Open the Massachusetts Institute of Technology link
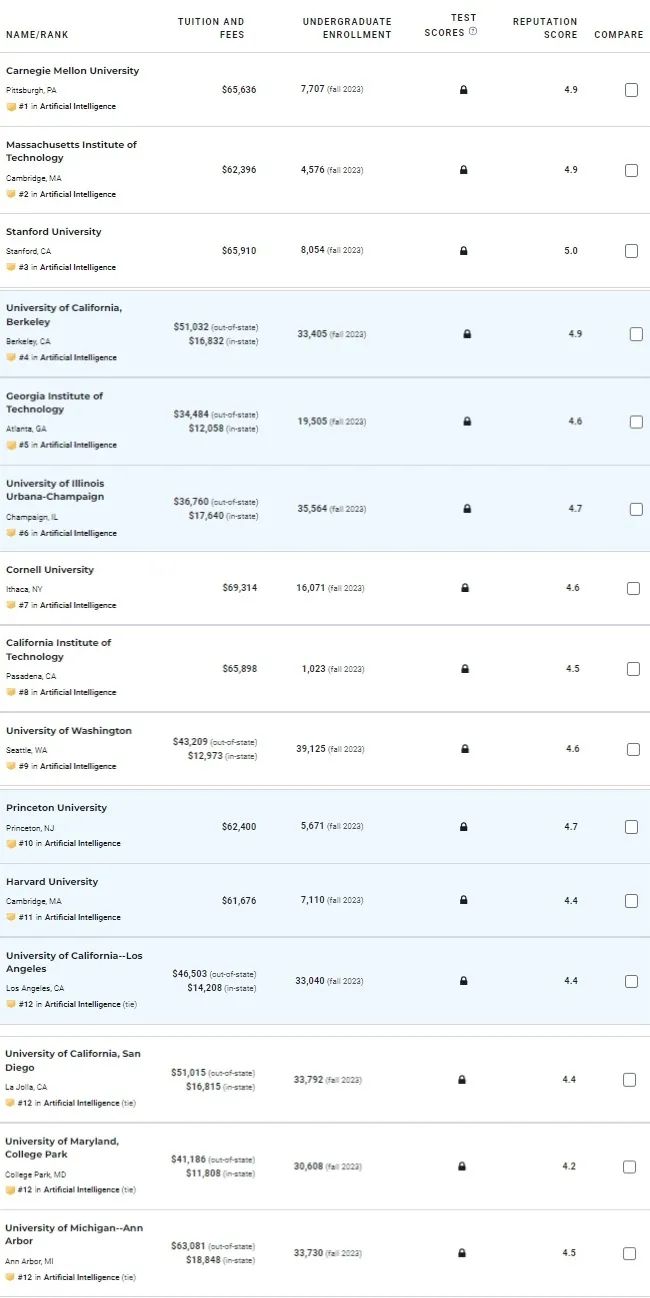Viewport: 650px width, 1298px height. tap(71, 151)
